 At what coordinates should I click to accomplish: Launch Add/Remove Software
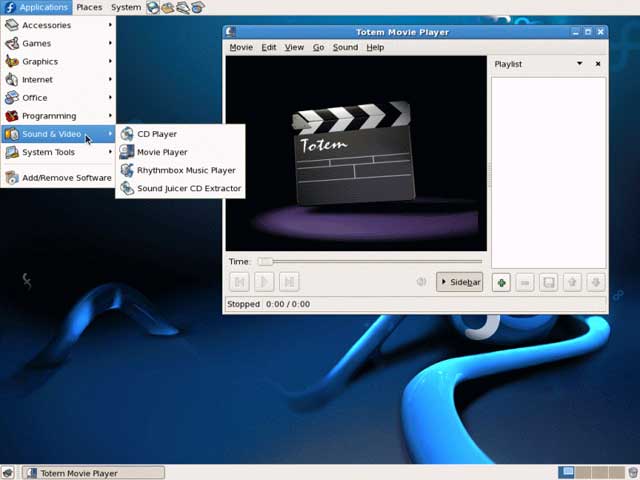[58, 178]
